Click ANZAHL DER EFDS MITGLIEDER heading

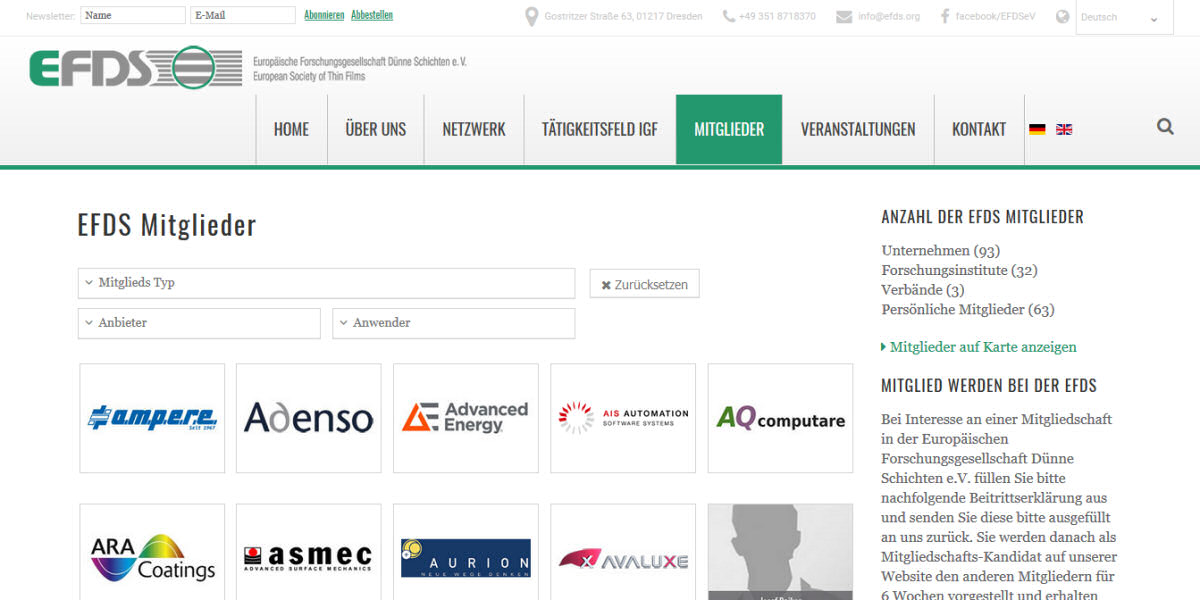[x=982, y=217]
